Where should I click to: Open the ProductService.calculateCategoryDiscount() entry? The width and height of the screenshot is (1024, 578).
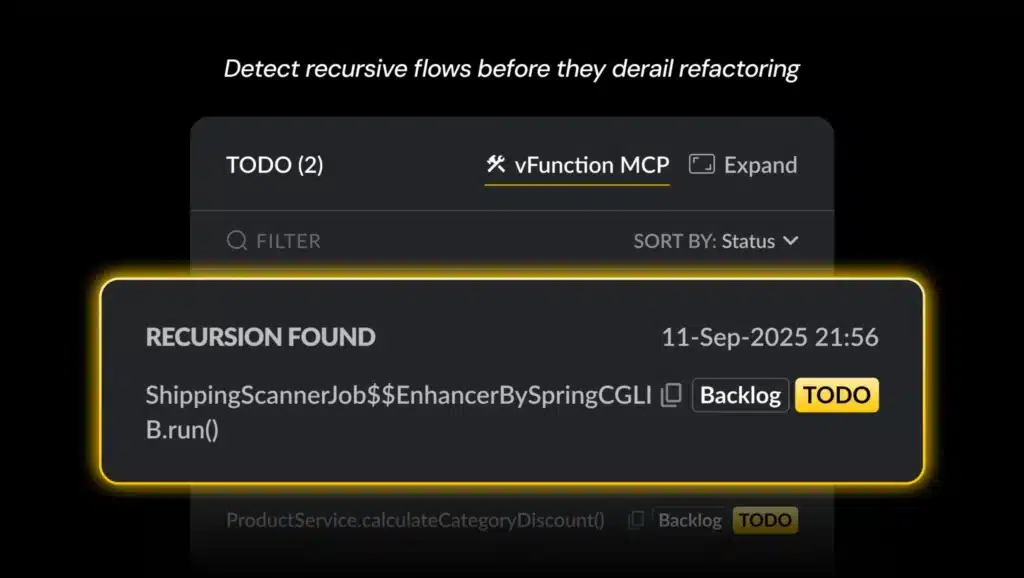point(415,520)
